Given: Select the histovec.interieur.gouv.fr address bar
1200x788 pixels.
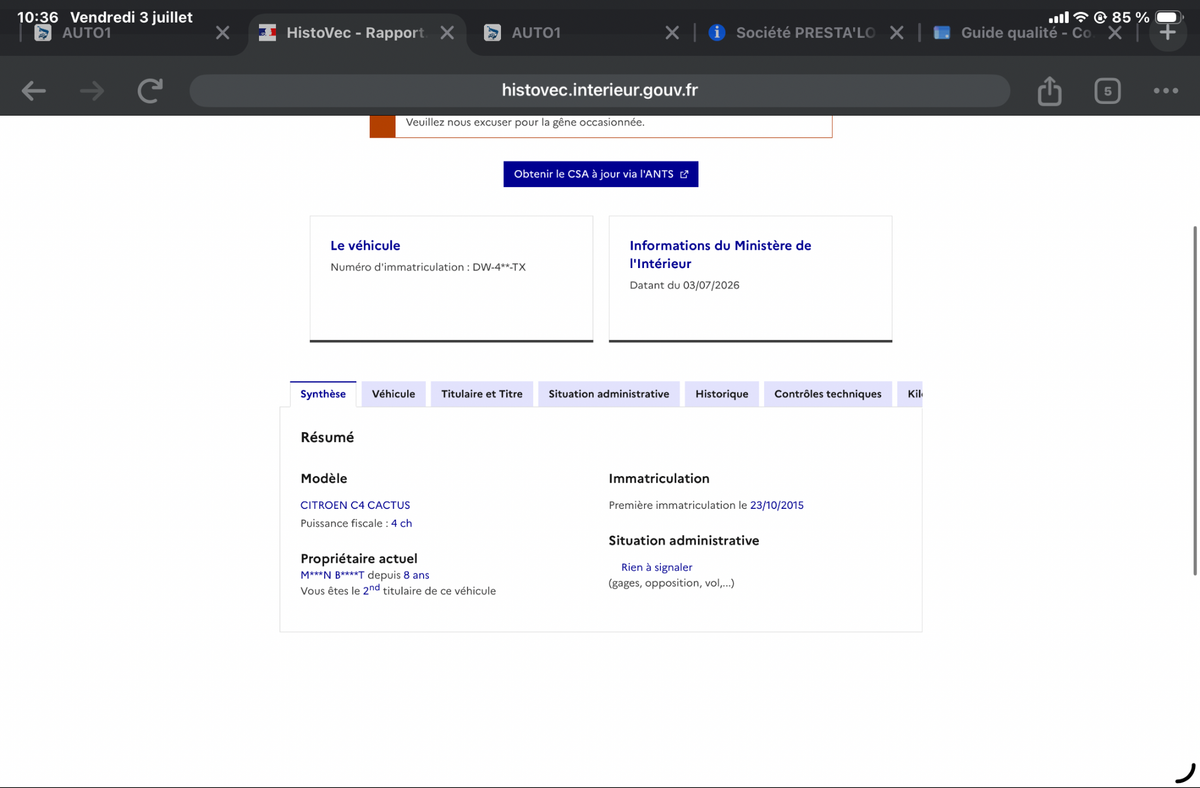Looking at the screenshot, I should pyautogui.click(x=599, y=91).
